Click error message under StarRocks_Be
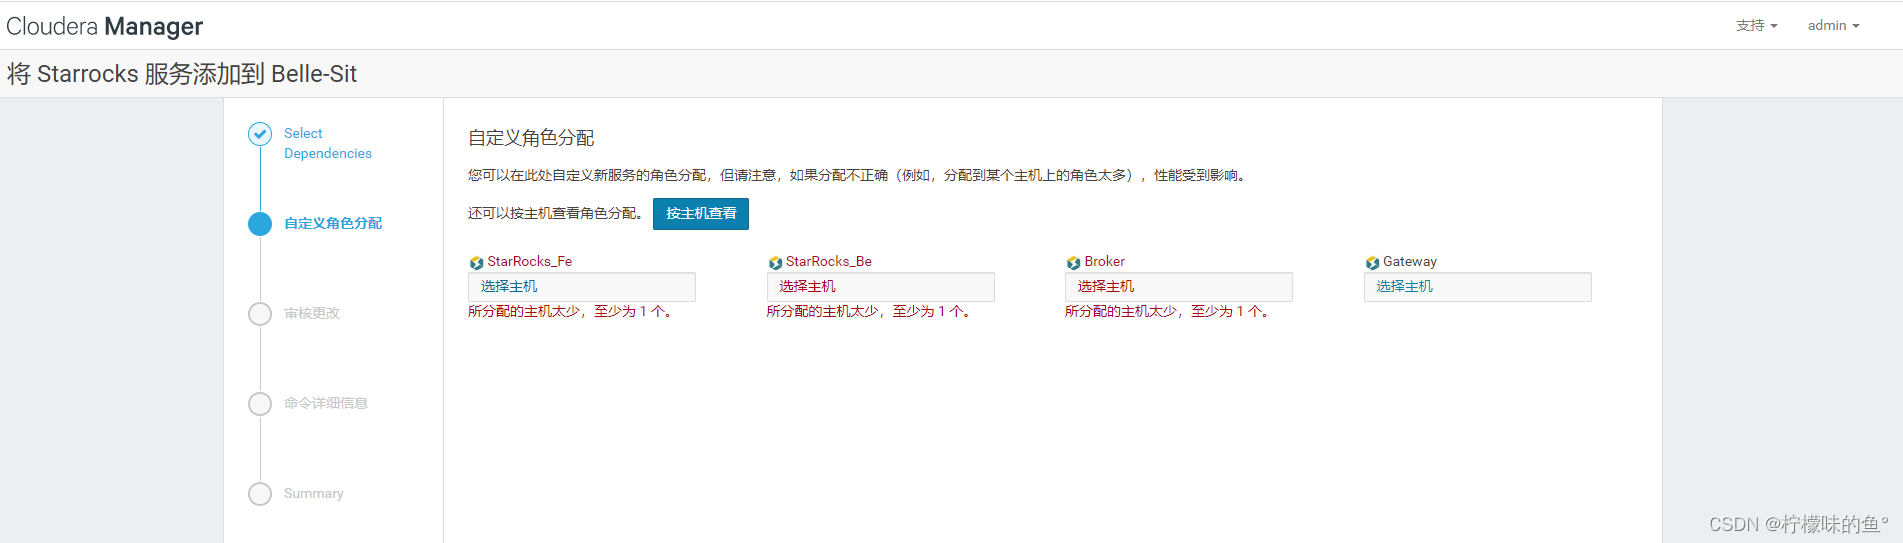1903x543 pixels. (869, 312)
